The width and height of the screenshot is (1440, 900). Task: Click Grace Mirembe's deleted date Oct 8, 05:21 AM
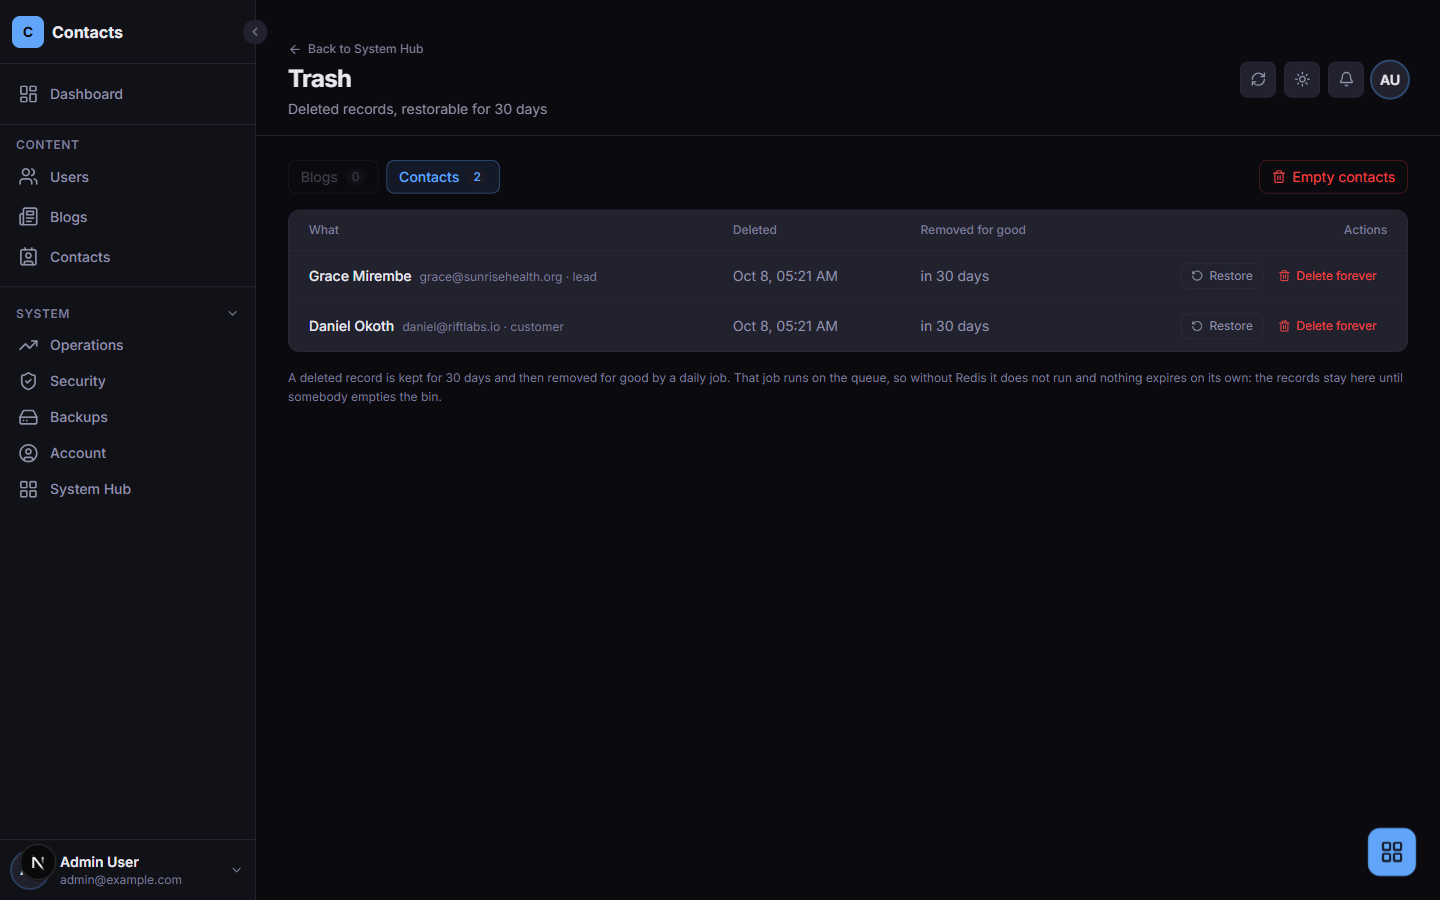click(785, 276)
